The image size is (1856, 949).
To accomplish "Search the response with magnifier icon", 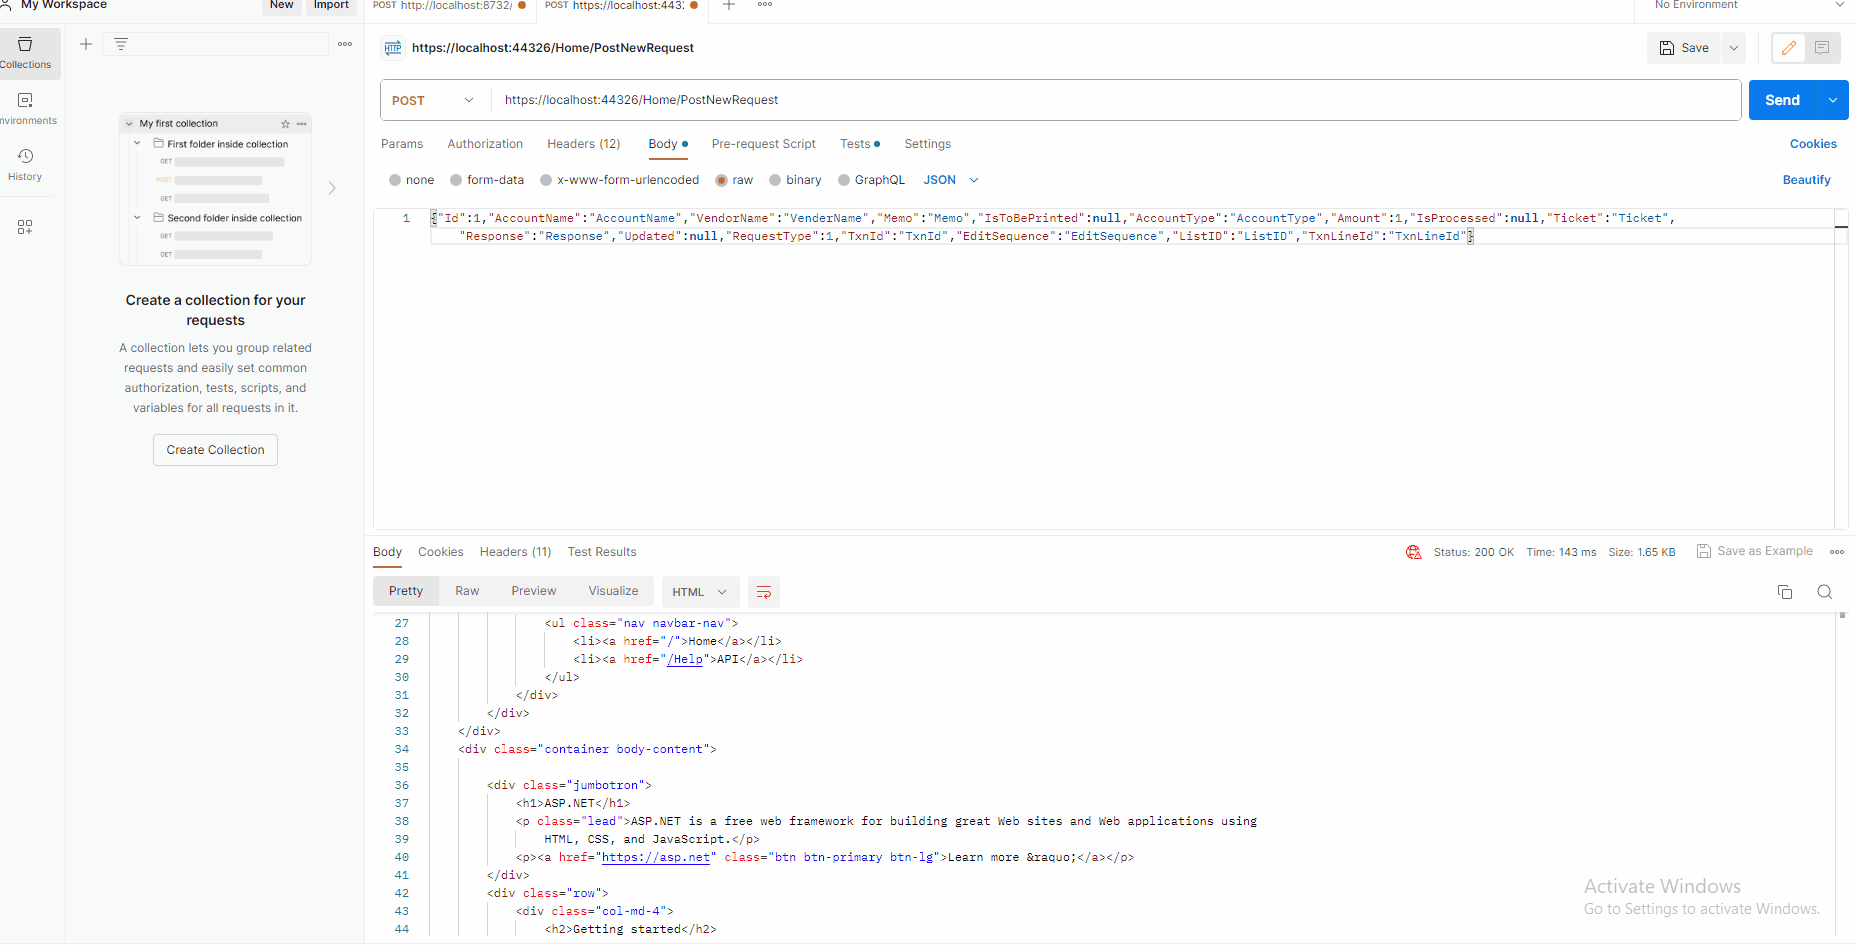I will coord(1825,592).
